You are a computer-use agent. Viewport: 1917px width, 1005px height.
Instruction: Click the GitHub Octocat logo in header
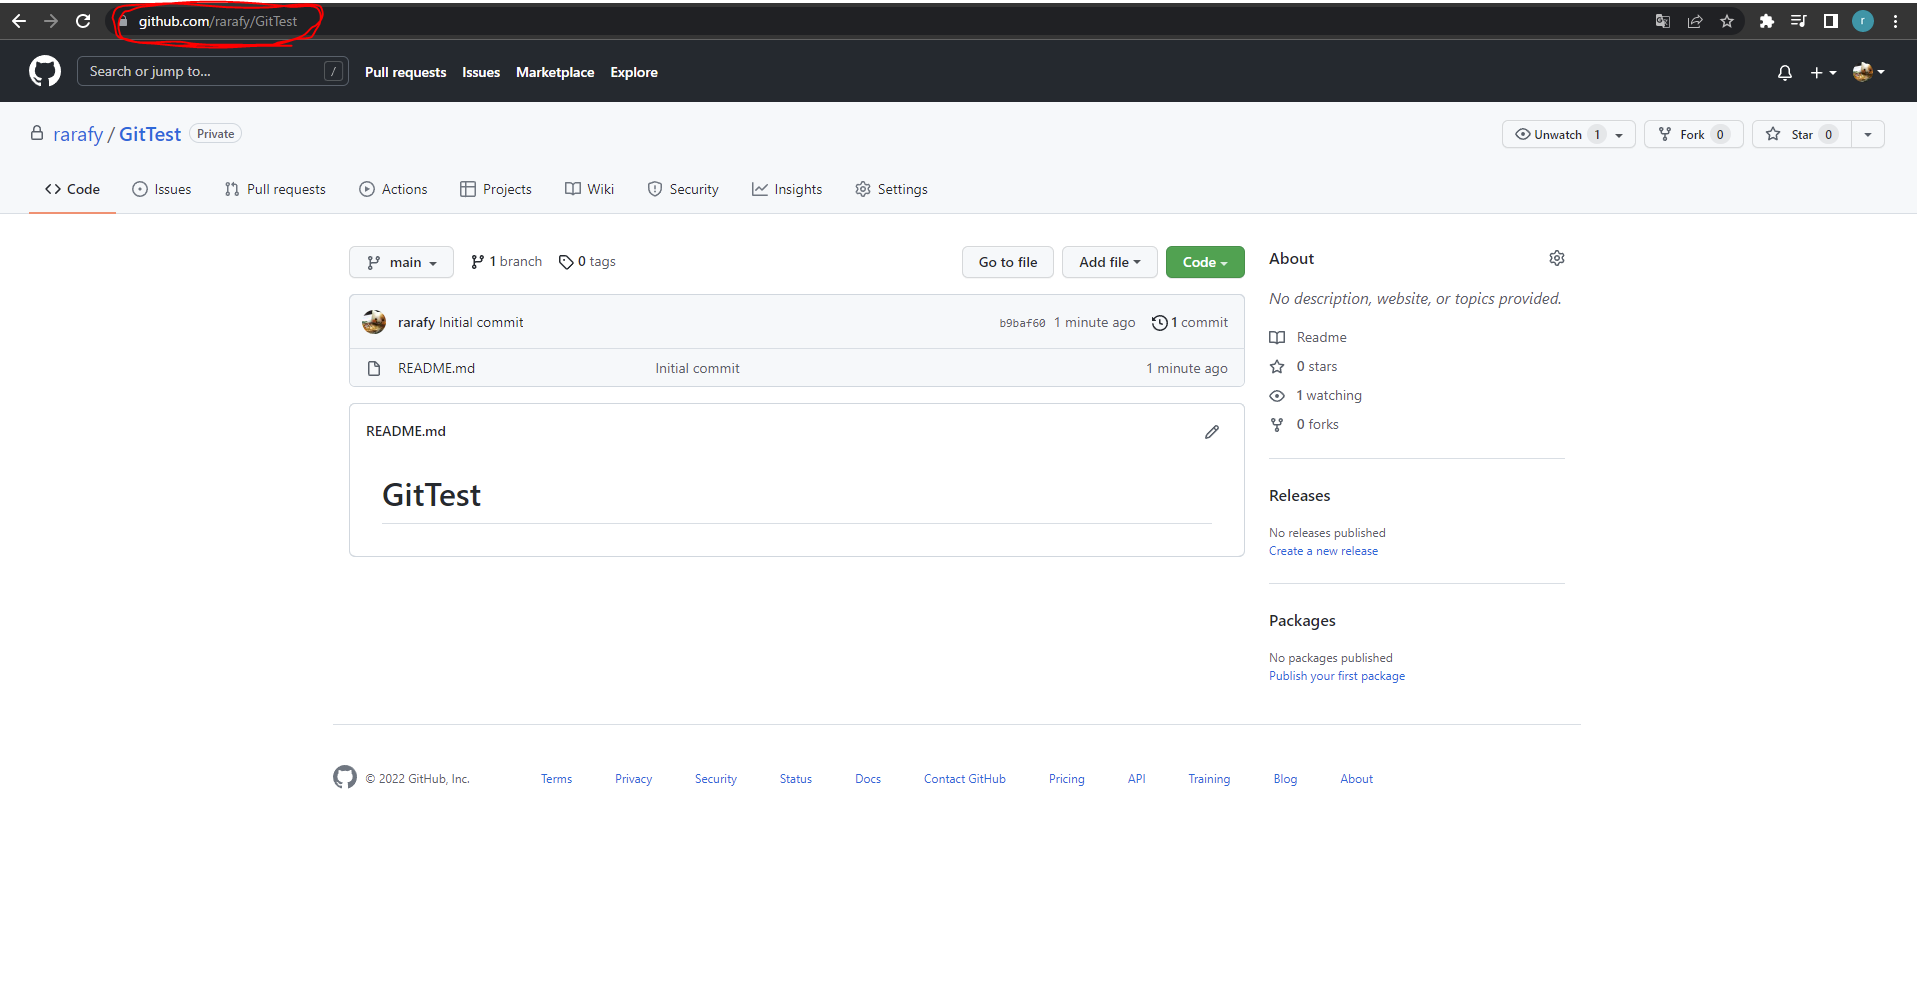[x=45, y=72]
